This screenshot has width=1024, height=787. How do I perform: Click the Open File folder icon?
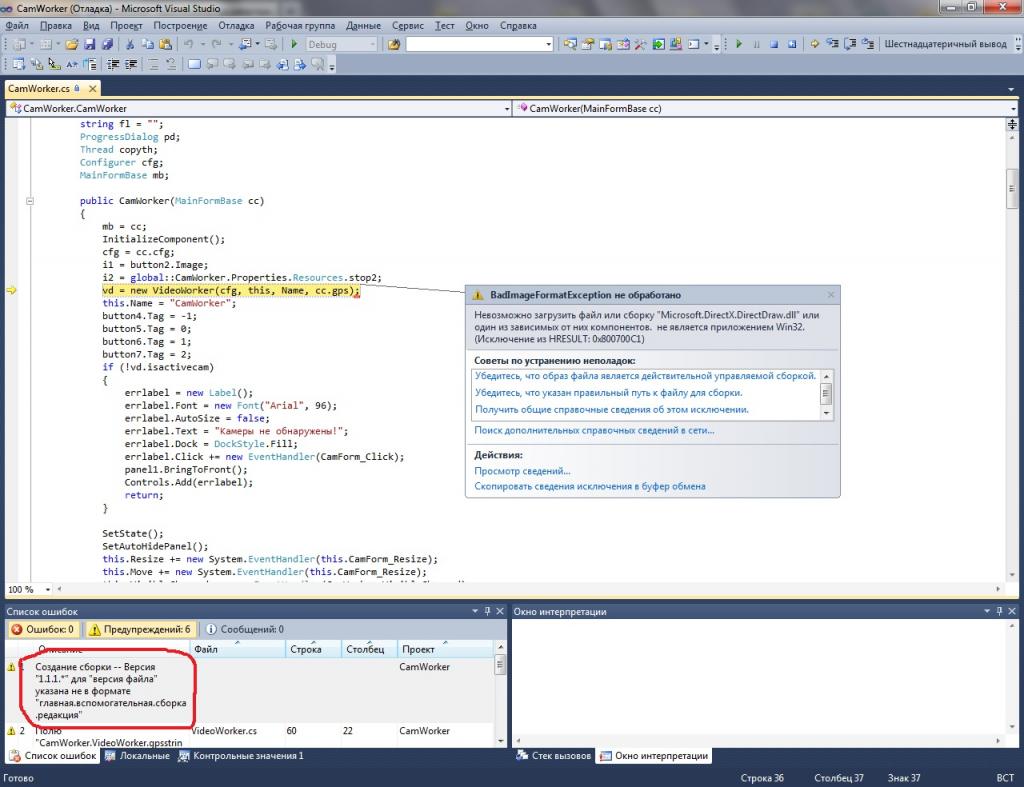[x=73, y=45]
